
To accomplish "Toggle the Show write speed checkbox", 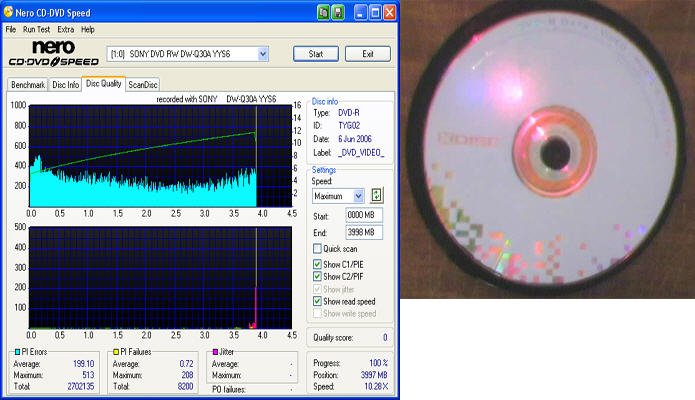I will tap(317, 313).
